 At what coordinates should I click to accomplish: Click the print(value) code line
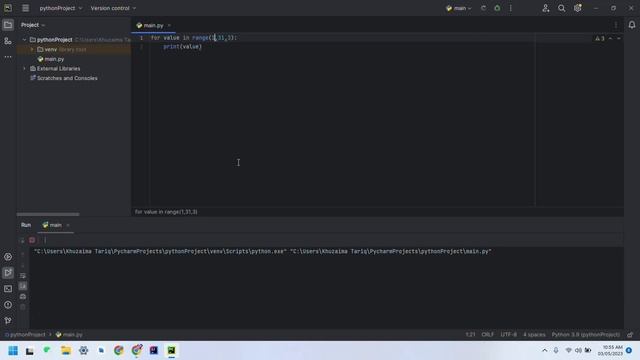tap(182, 47)
